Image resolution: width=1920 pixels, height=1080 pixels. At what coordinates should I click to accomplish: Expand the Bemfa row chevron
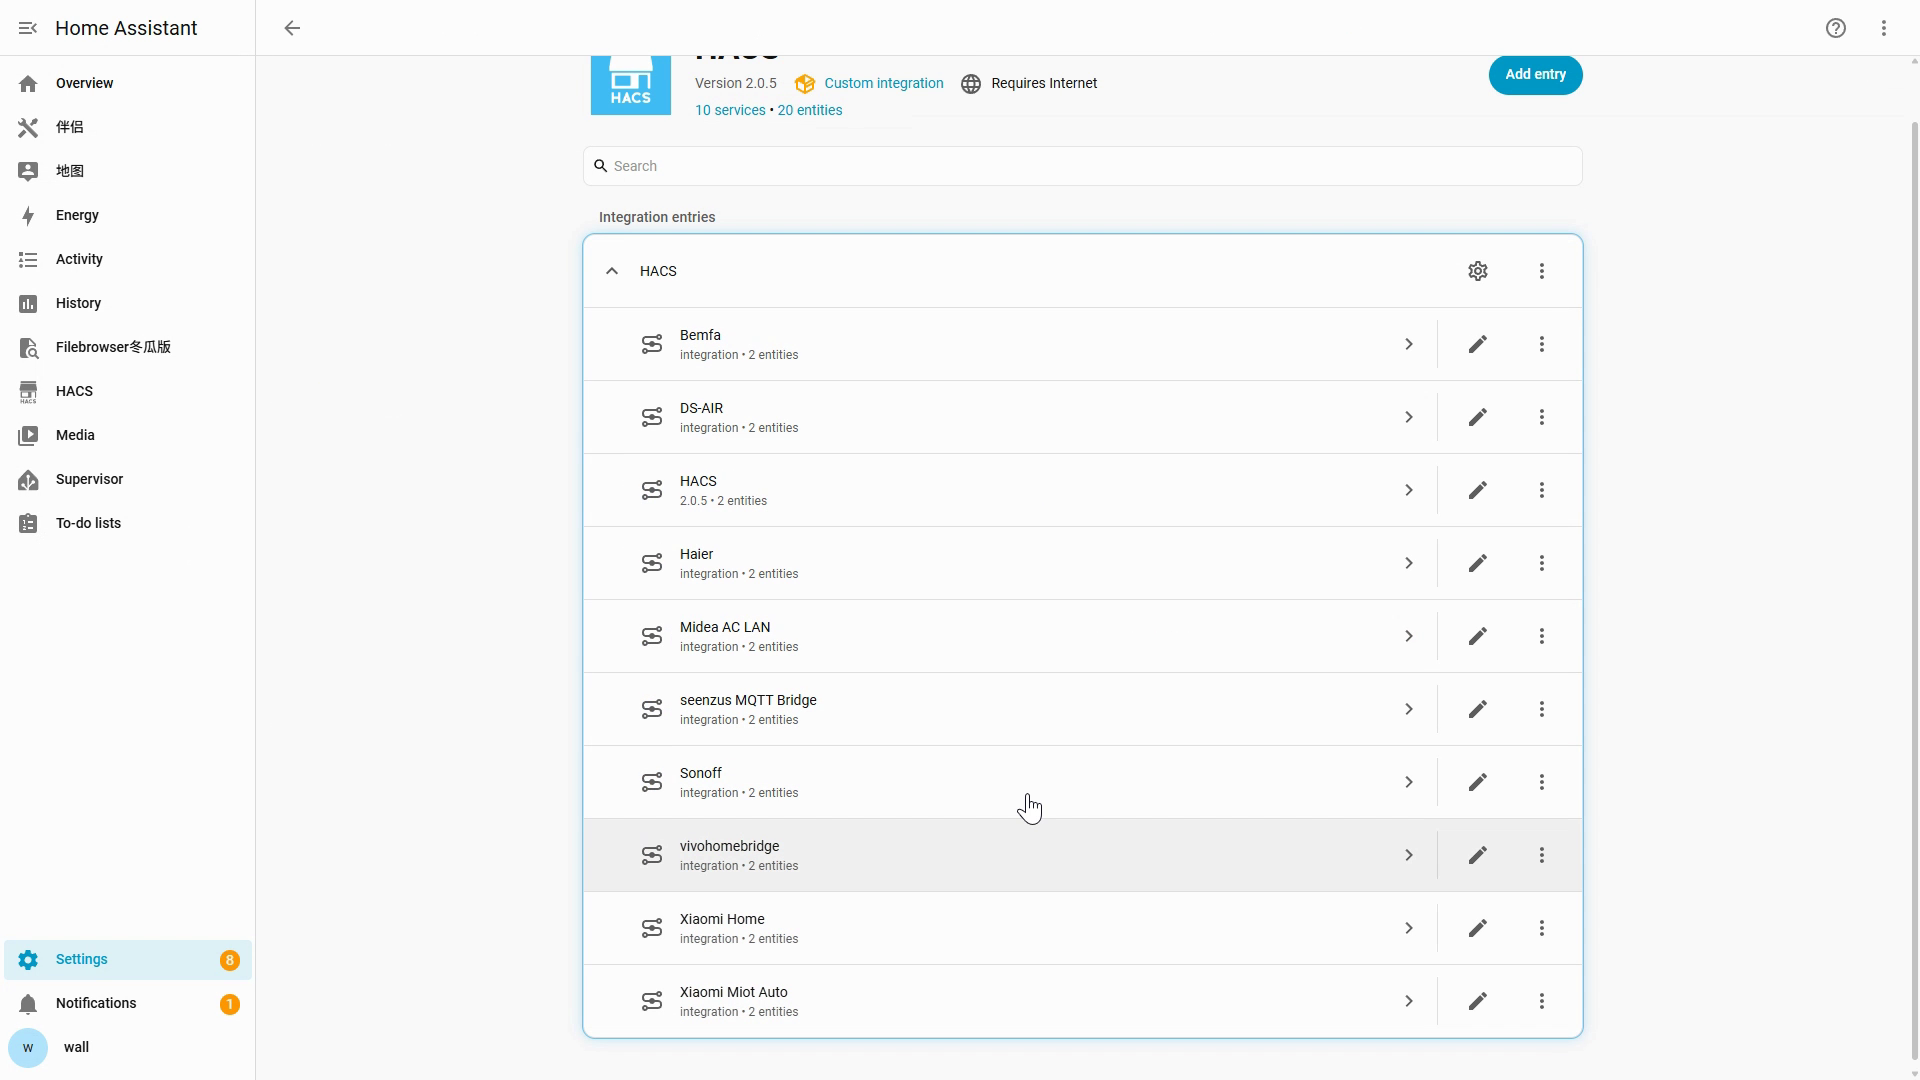coord(1409,344)
